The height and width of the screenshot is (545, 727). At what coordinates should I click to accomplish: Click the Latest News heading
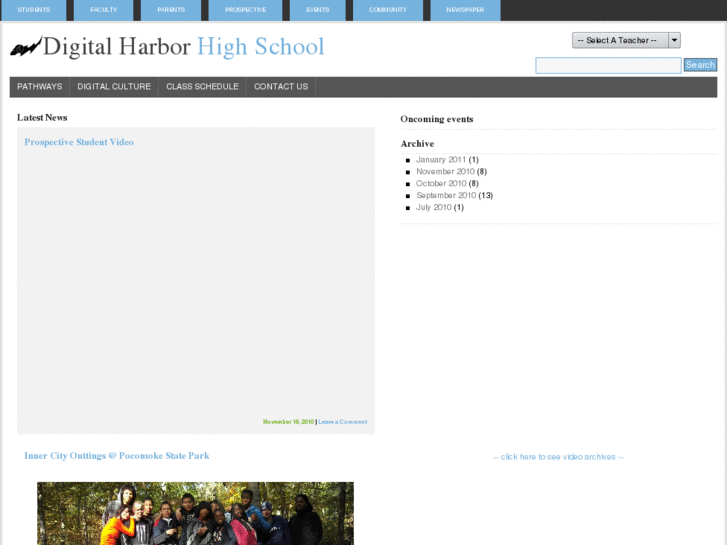(42, 118)
